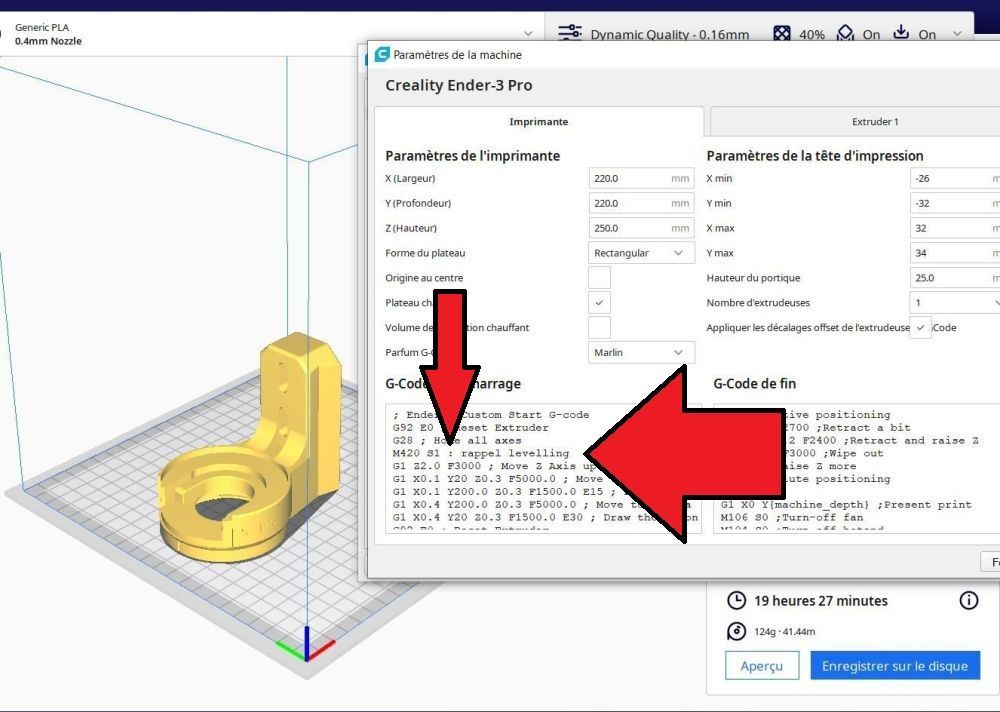Click the Cura logo in dialog title
This screenshot has height=712, width=1000.
click(381, 54)
